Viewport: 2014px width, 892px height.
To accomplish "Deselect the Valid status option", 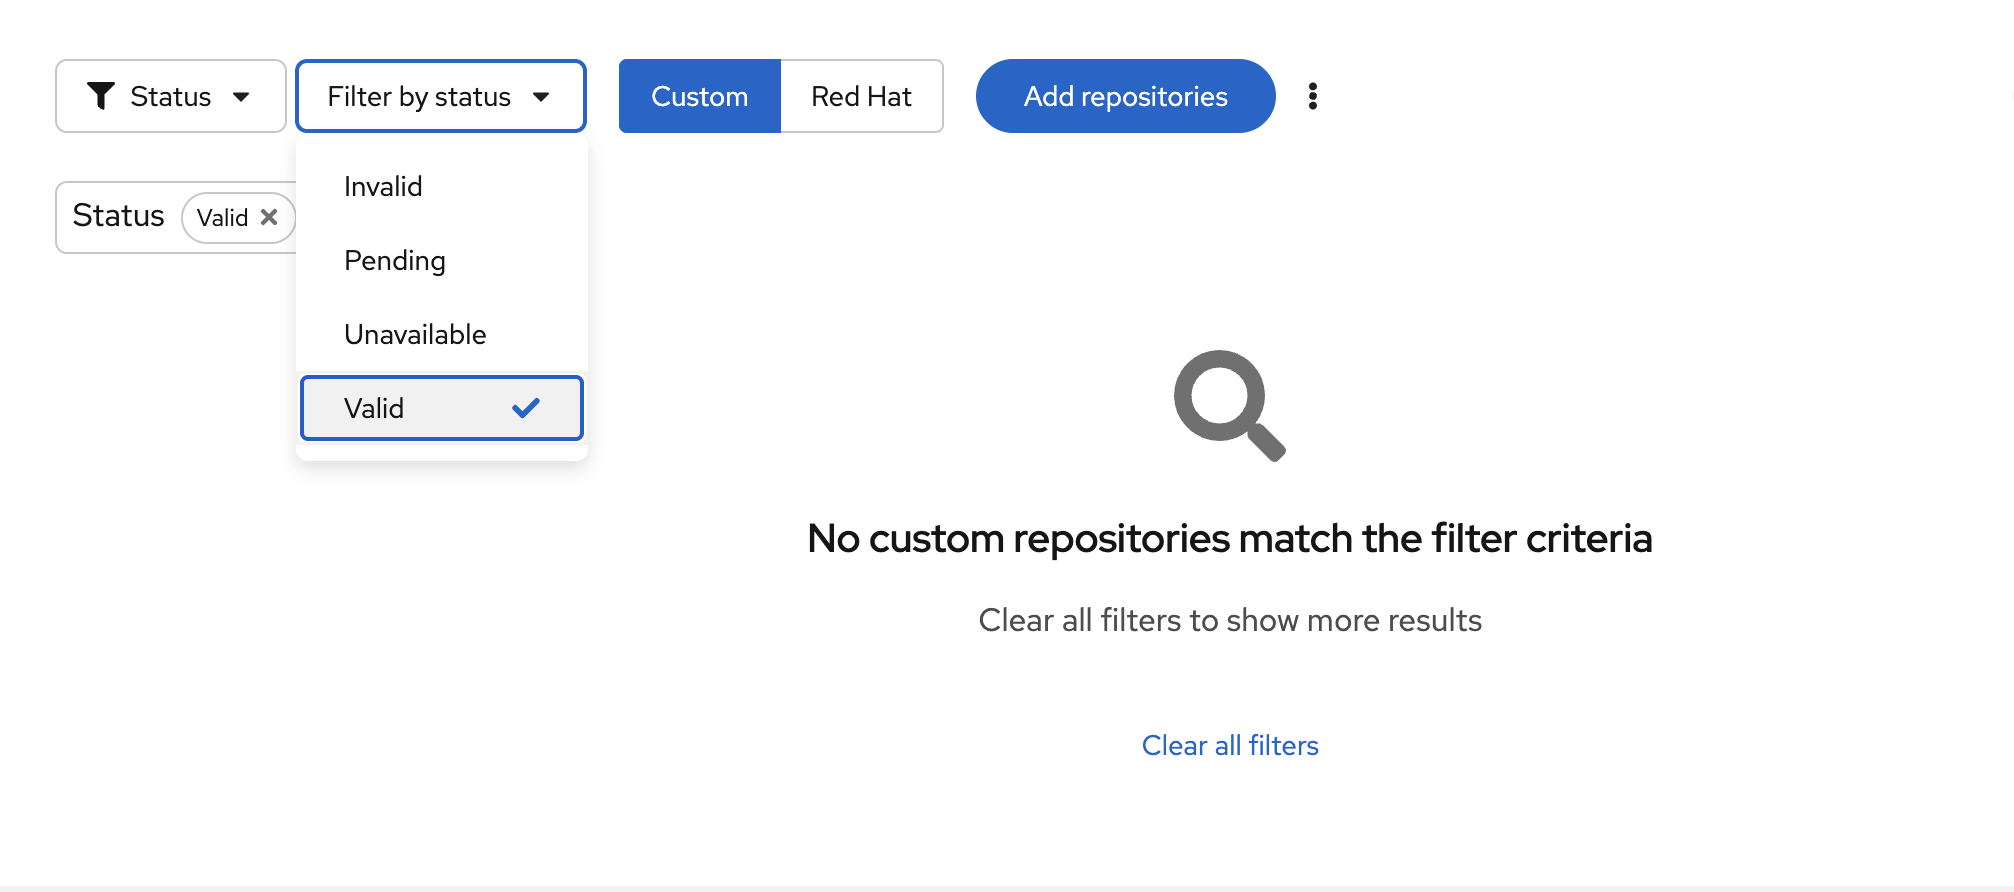I will (x=374, y=408).
